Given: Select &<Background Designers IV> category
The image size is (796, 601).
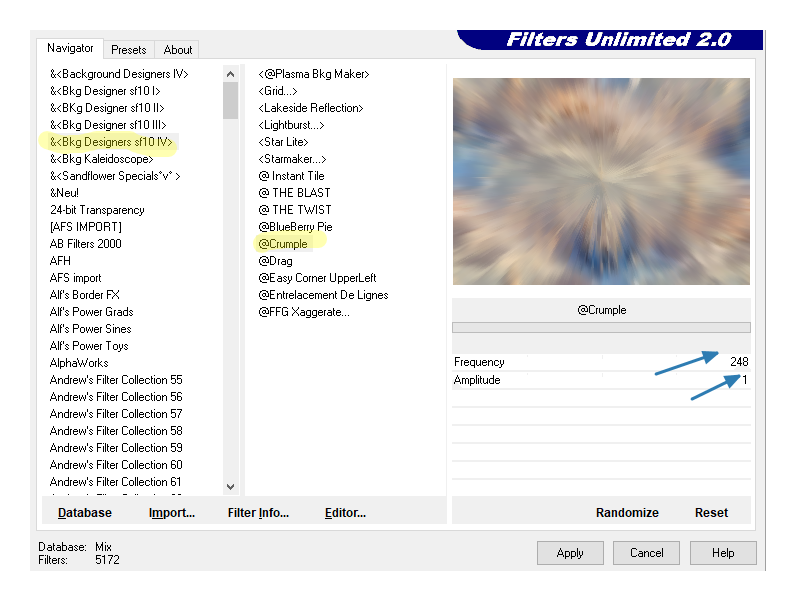Looking at the screenshot, I should pos(119,74).
